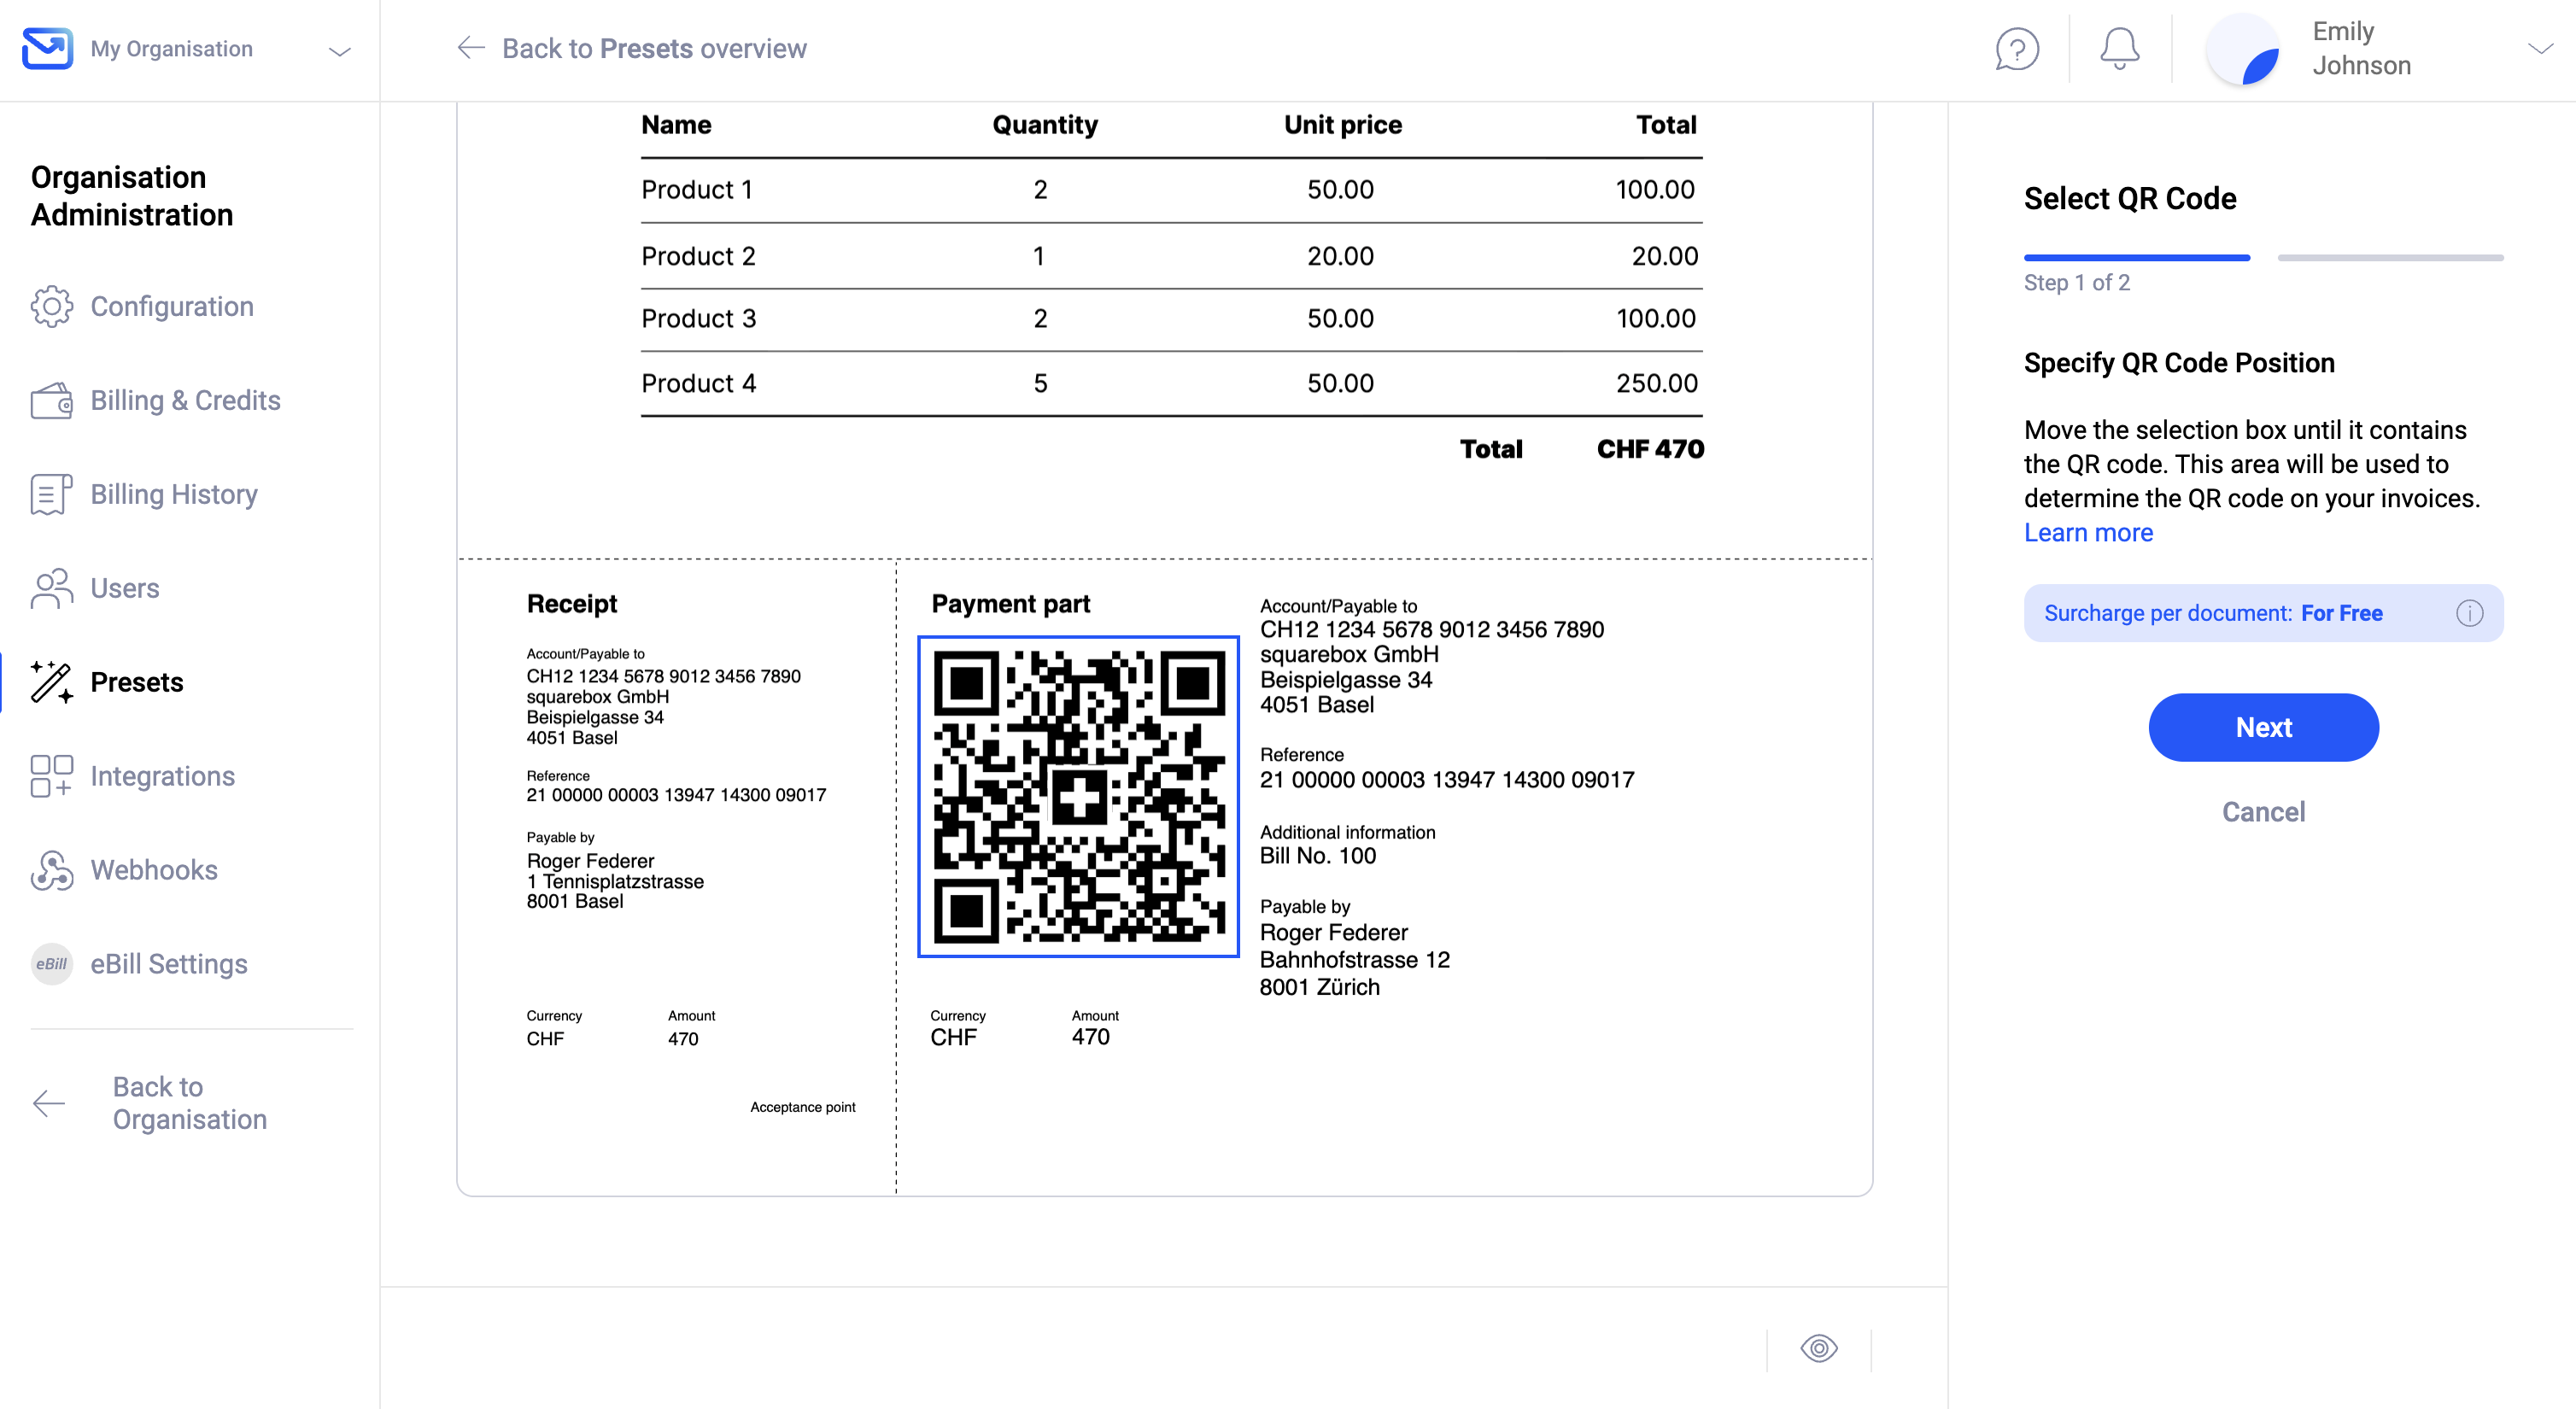This screenshot has height=1409, width=2576.
Task: Expand the My Organisation dropdown
Action: 340,51
